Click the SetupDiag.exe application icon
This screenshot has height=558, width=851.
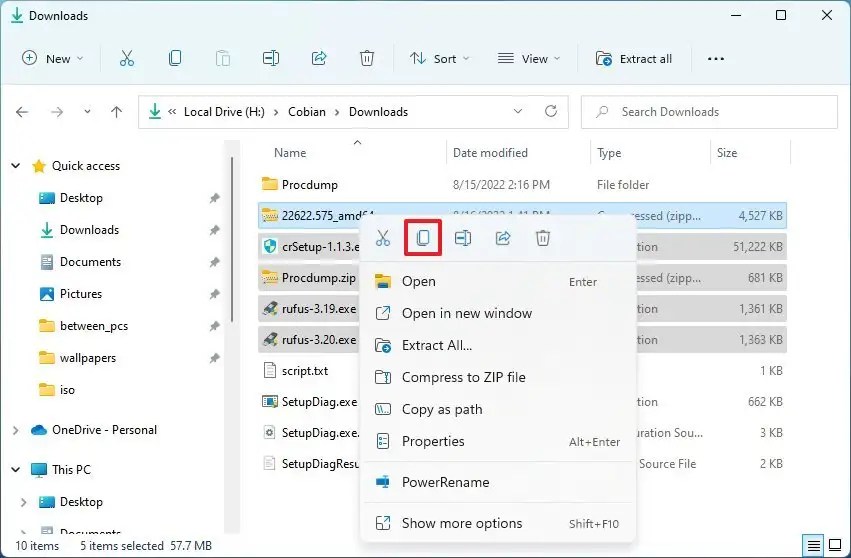coord(270,402)
